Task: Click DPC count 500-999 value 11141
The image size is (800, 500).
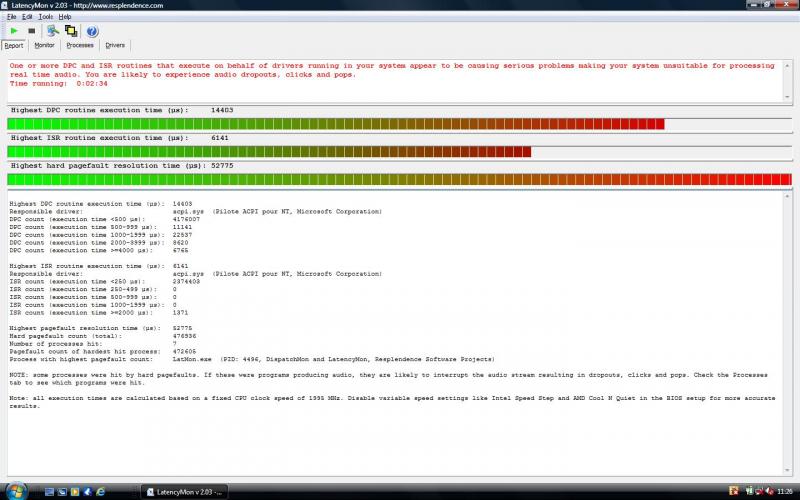Action: click(183, 227)
